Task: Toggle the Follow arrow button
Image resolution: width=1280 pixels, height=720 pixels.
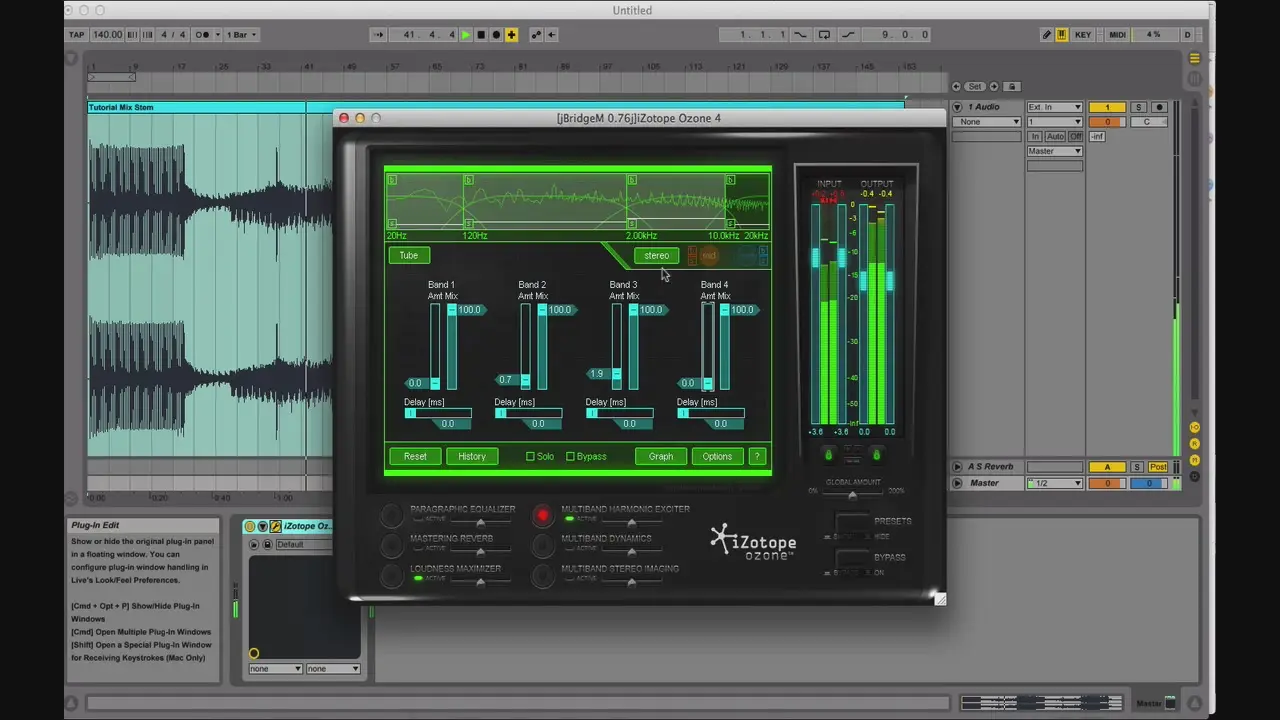Action: [x=378, y=35]
